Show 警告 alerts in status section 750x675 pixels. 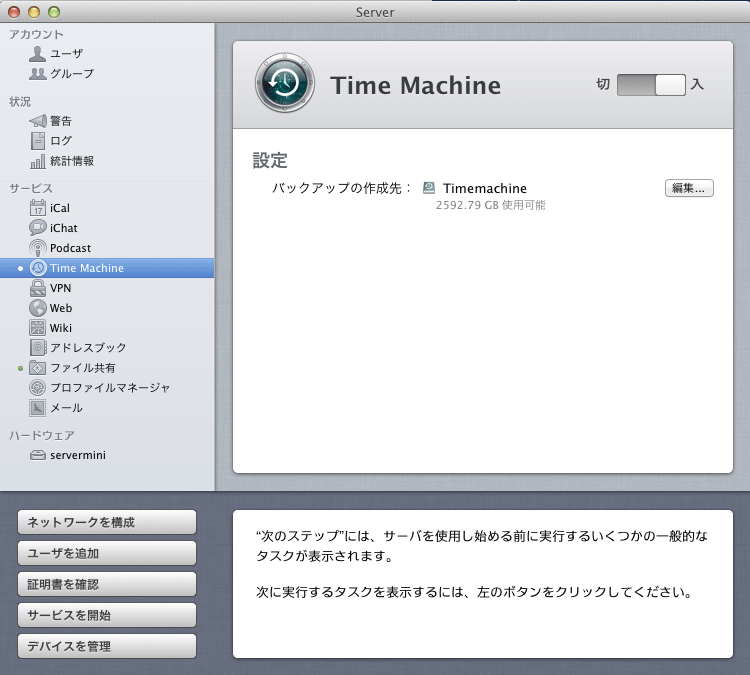click(x=60, y=121)
